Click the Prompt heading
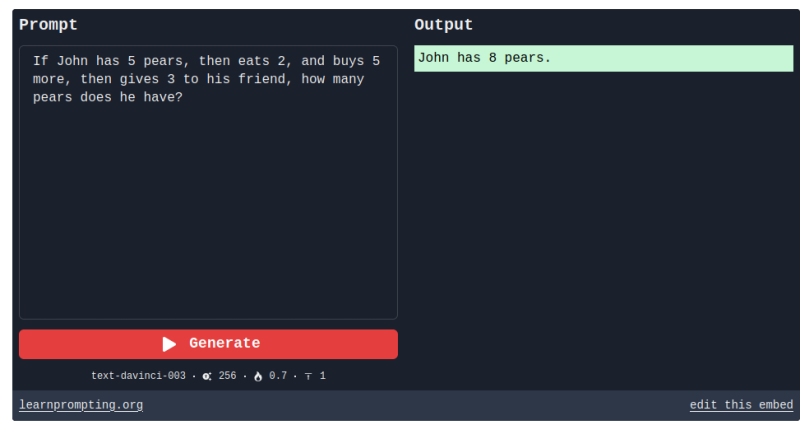Screen dimensions: 800x425 point(48,25)
